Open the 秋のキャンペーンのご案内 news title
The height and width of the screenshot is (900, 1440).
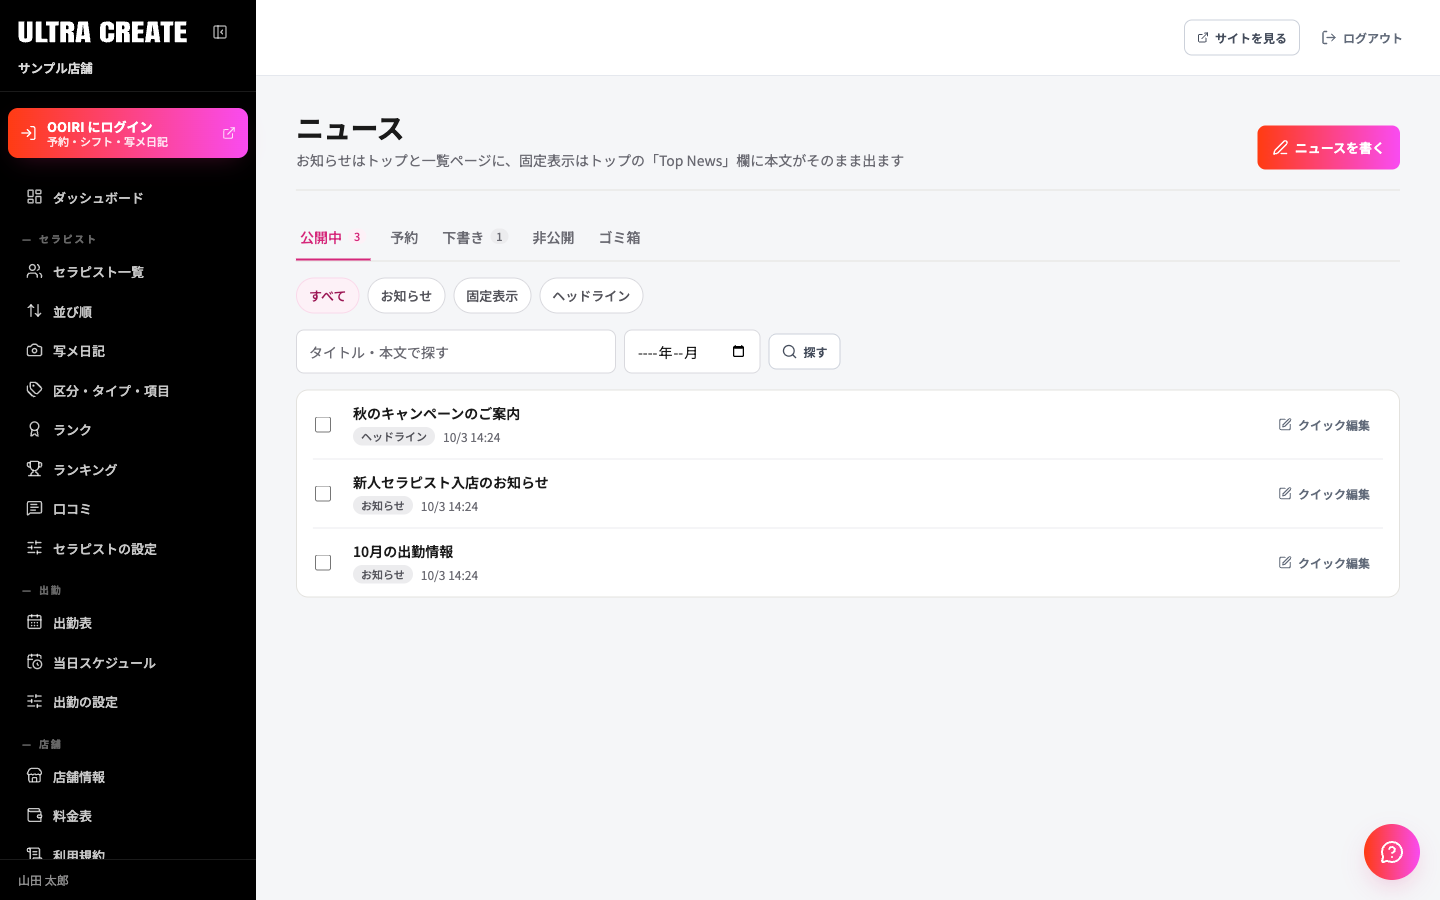[436, 413]
